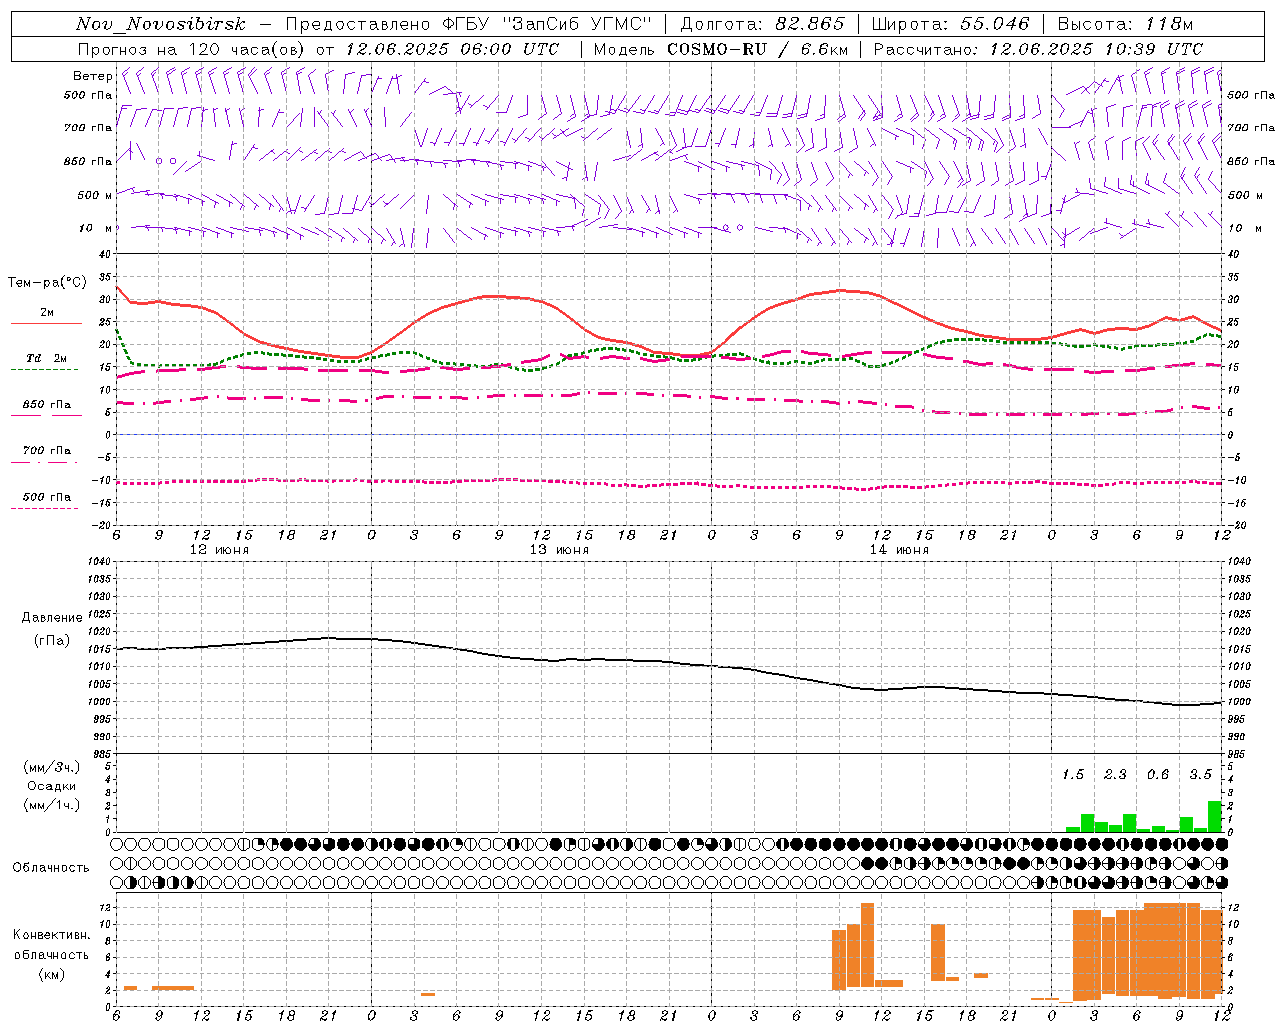This screenshot has width=1280, height=1024.
Task: Click the 'Давление' pressure label
Action: pyautogui.click(x=52, y=618)
